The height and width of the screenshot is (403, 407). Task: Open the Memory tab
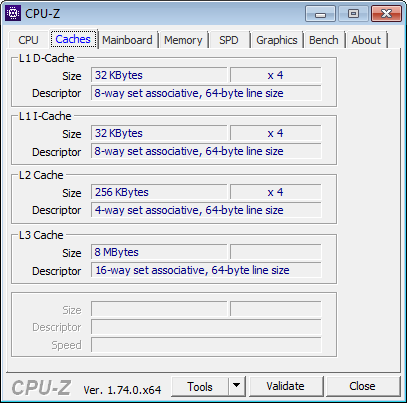pos(183,40)
